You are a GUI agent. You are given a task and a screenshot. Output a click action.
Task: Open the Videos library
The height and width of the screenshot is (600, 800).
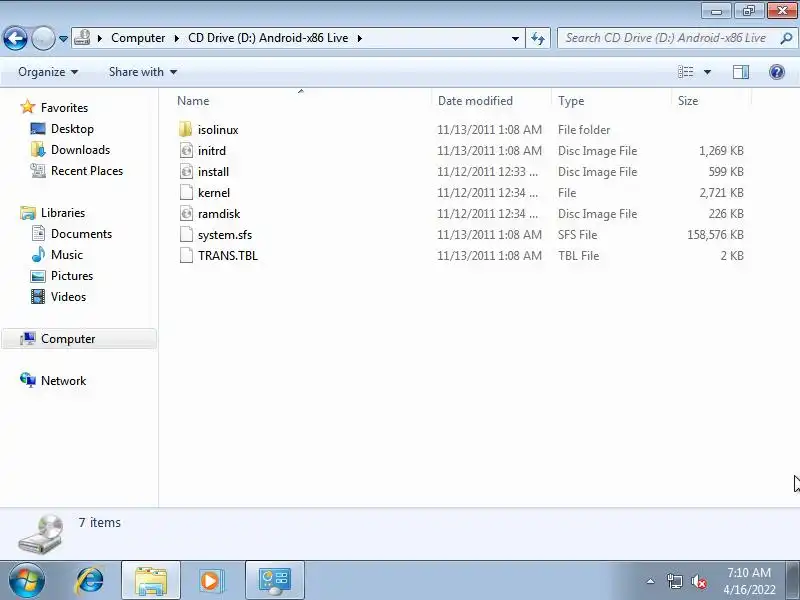[x=68, y=296]
